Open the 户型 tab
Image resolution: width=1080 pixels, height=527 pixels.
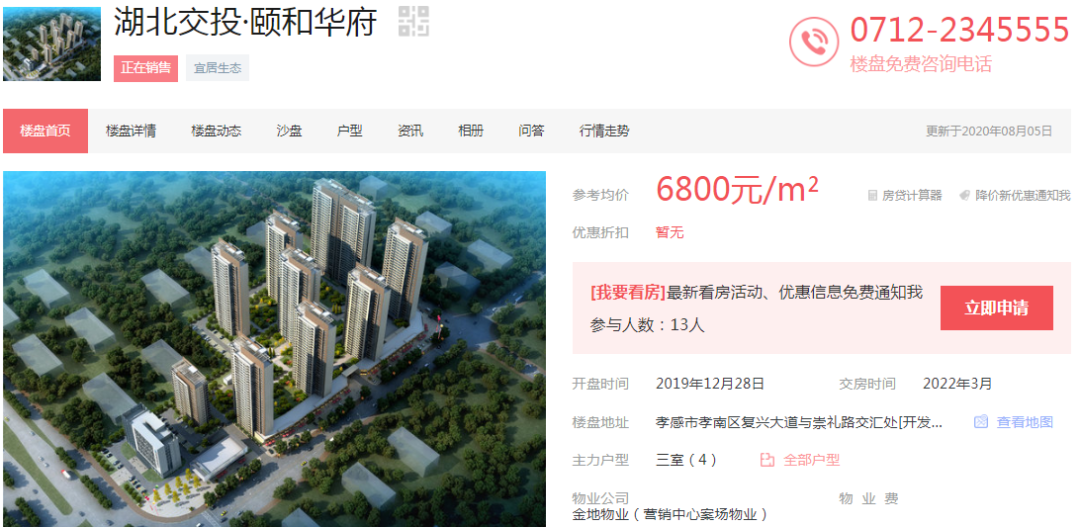click(350, 131)
